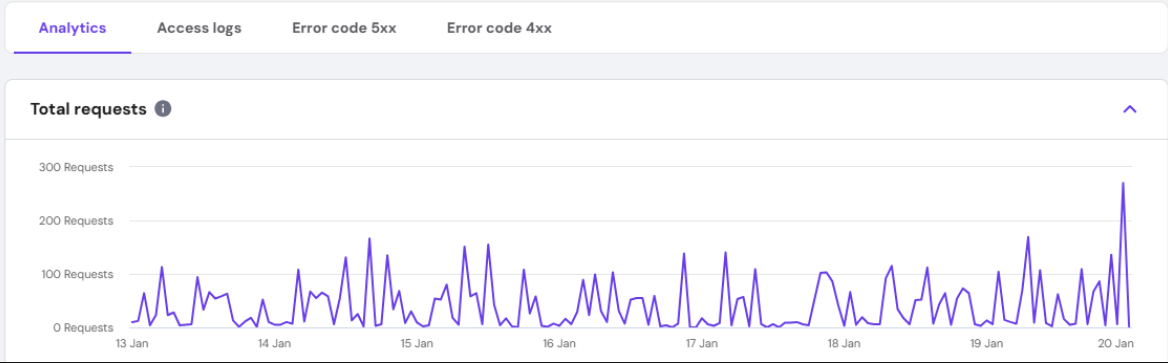Viewport: 1168px width, 363px height.
Task: Collapse the Total requests panel chevron
Action: tap(1129, 109)
